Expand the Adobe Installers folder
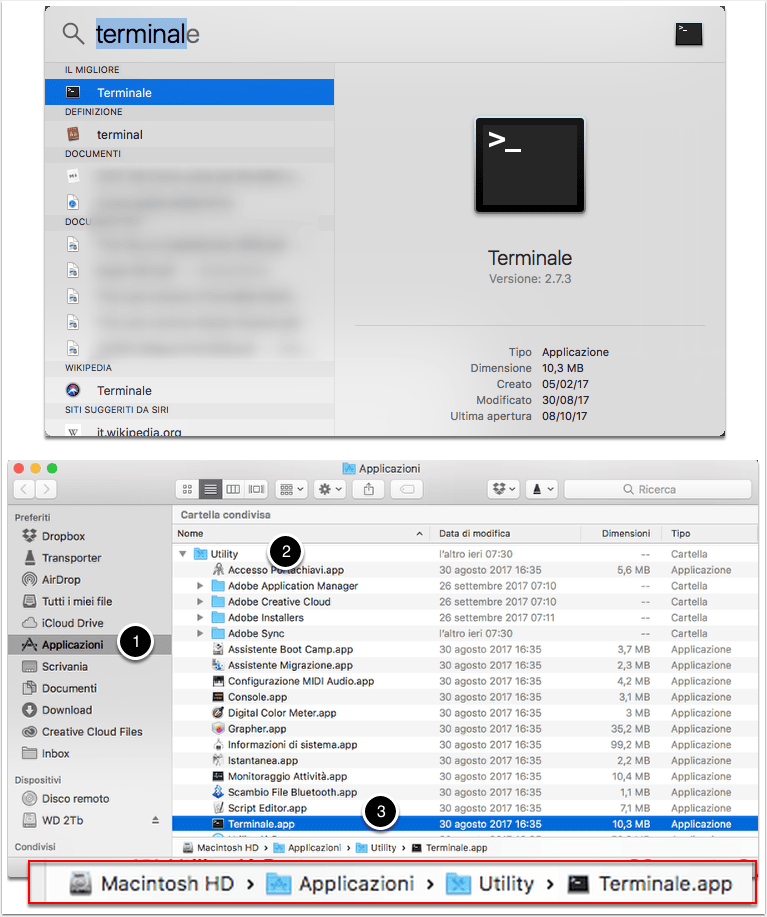Screen dimensions: 767x917 [x=200, y=617]
